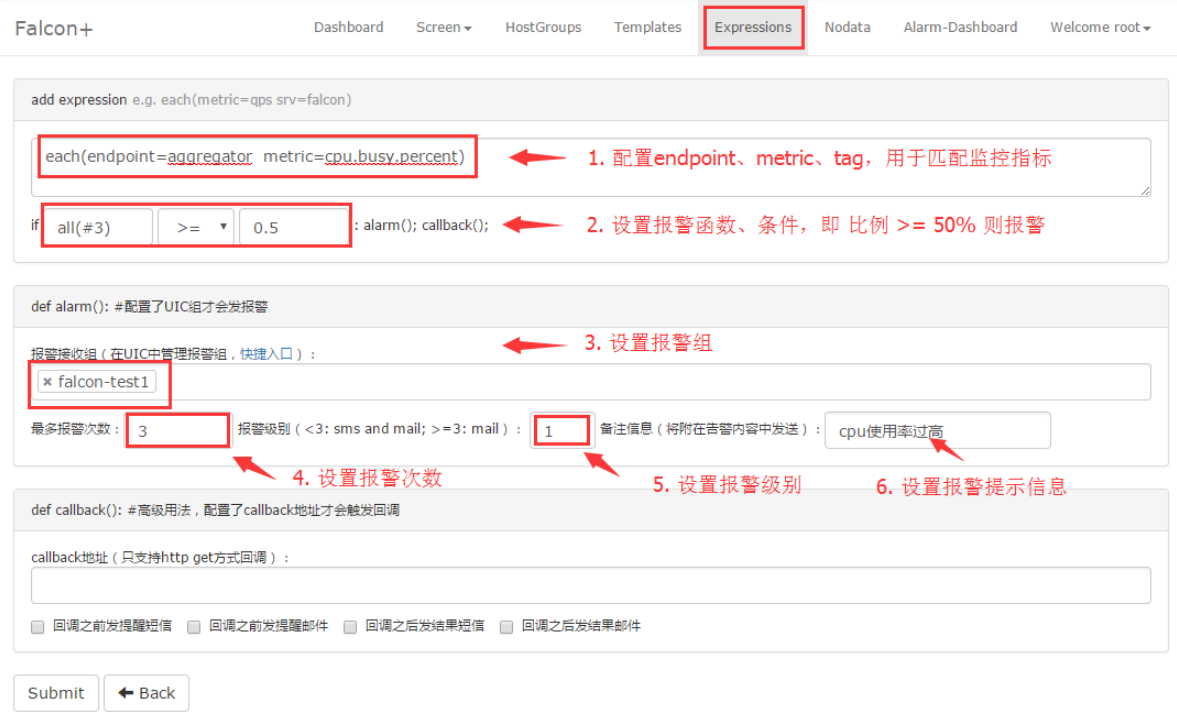Enable 回调之前发提醒邮件 checkbox
Image resolution: width=1177 pixels, height=723 pixels.
[193, 626]
